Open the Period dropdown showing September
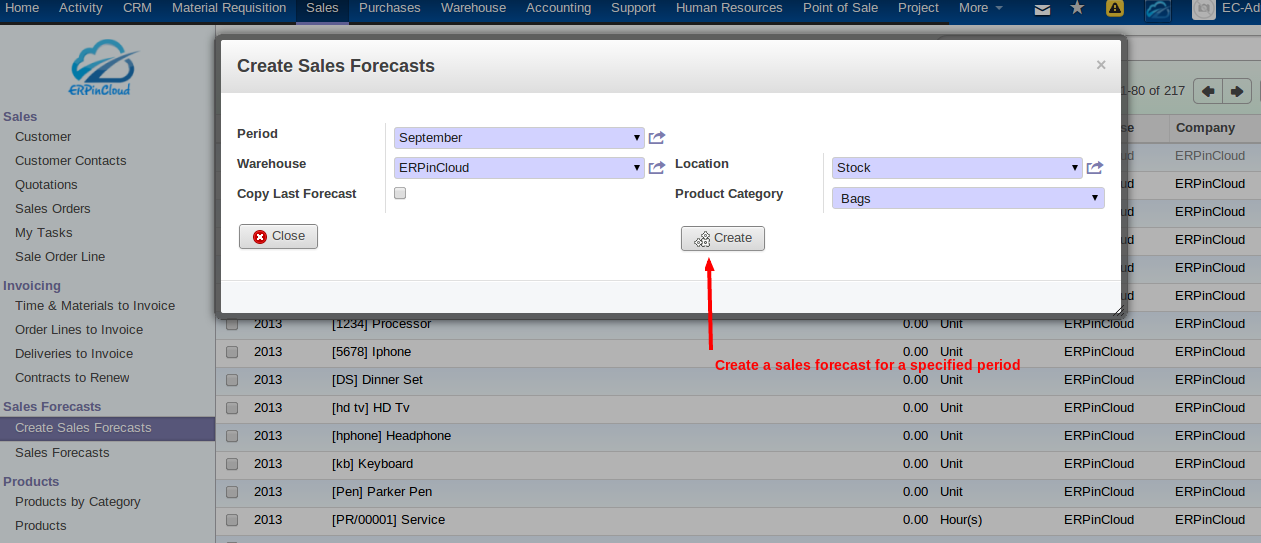This screenshot has height=543, width=1261. pos(519,138)
